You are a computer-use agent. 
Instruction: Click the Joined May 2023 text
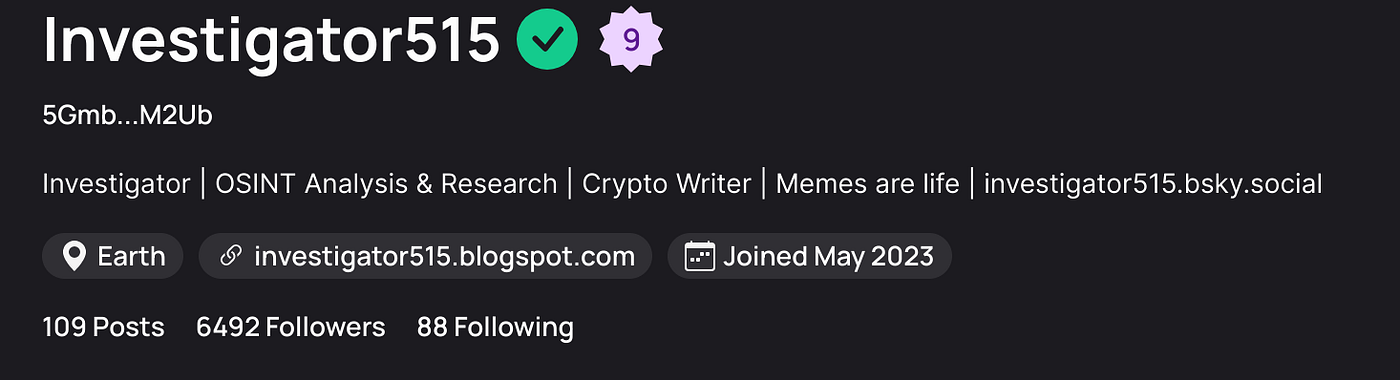[829, 257]
